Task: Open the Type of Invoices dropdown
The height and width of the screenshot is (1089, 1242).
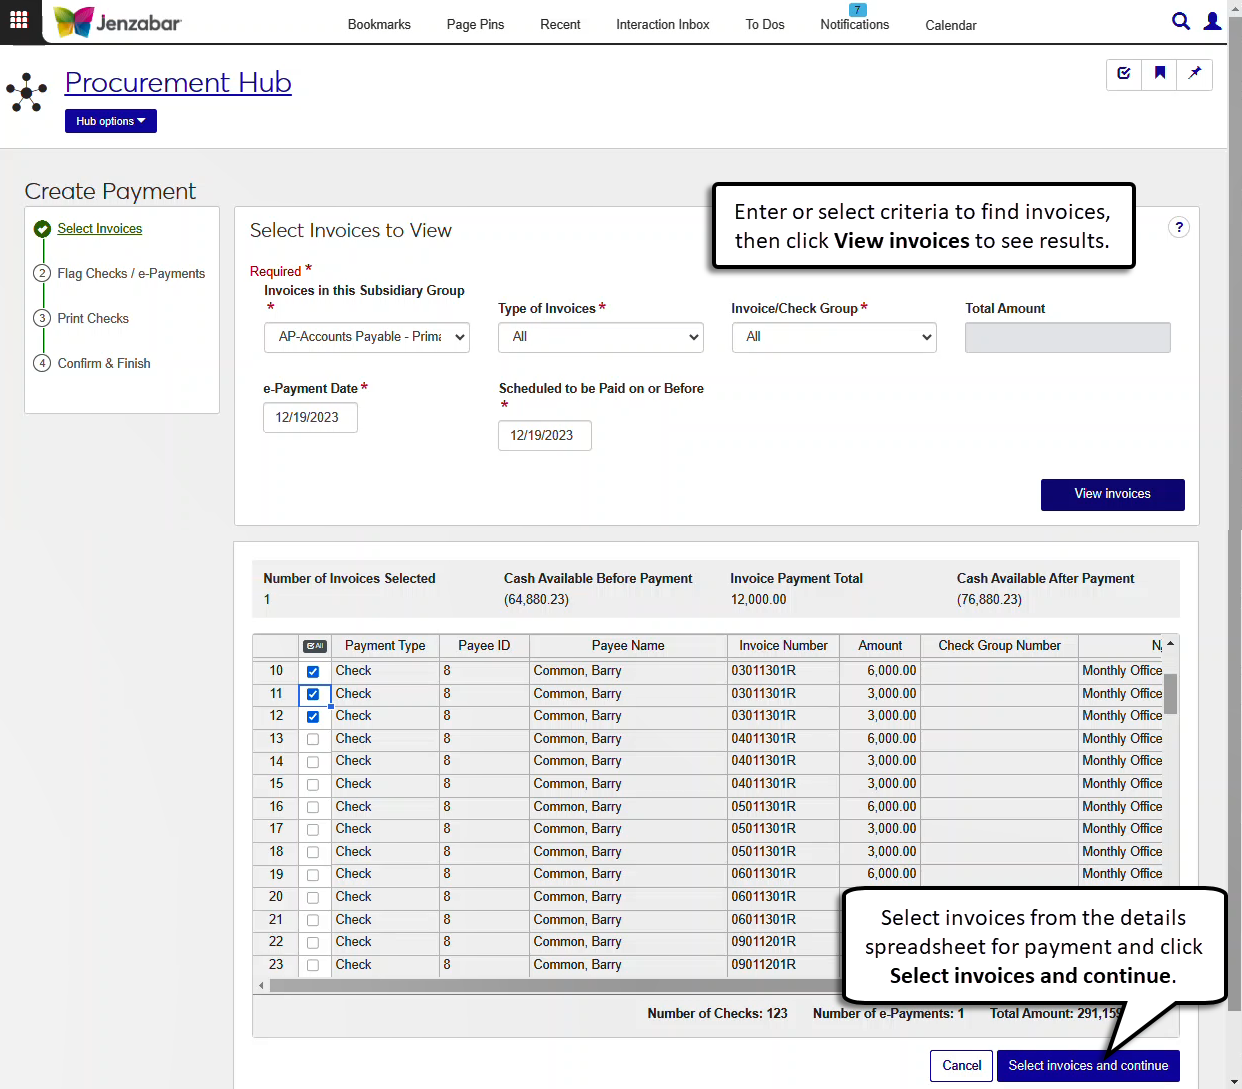Action: (x=600, y=337)
